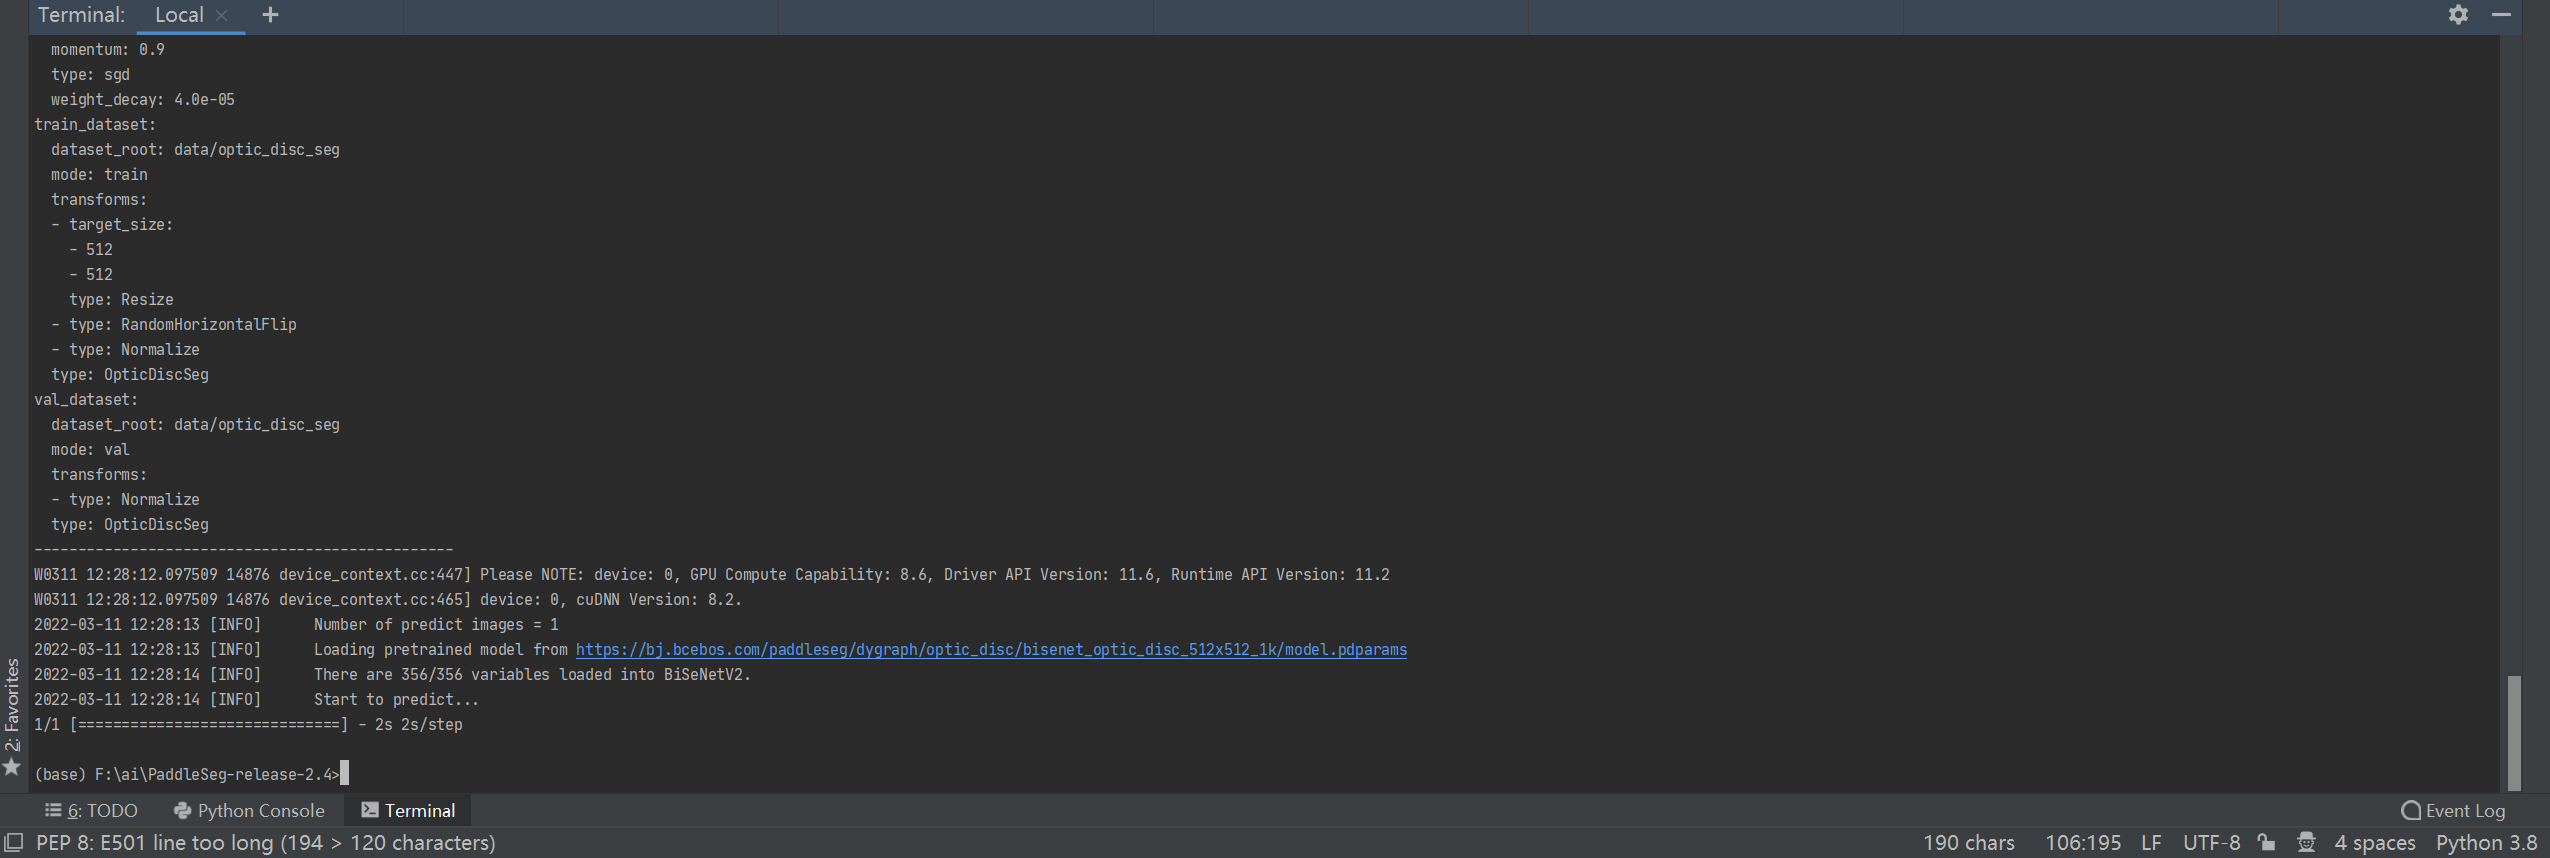Click the terminal prompt input line
The width and height of the screenshot is (2550, 858).
click(191, 774)
